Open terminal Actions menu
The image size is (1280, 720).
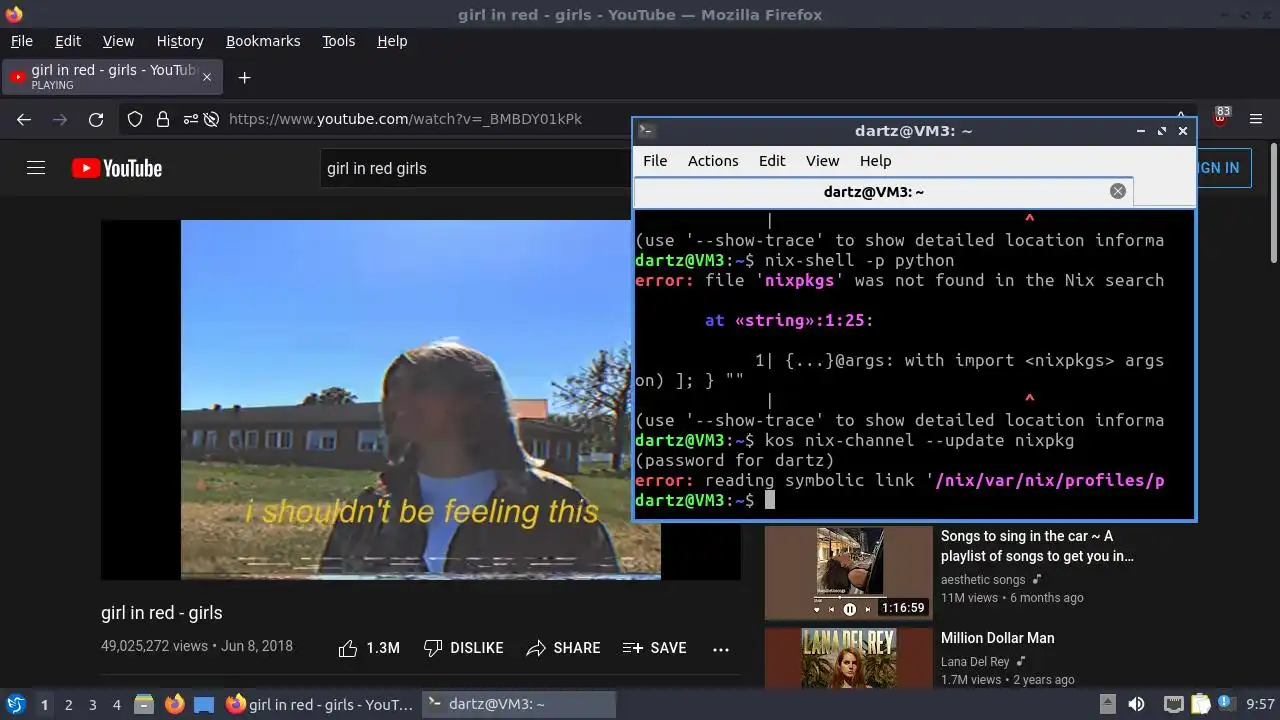point(713,161)
